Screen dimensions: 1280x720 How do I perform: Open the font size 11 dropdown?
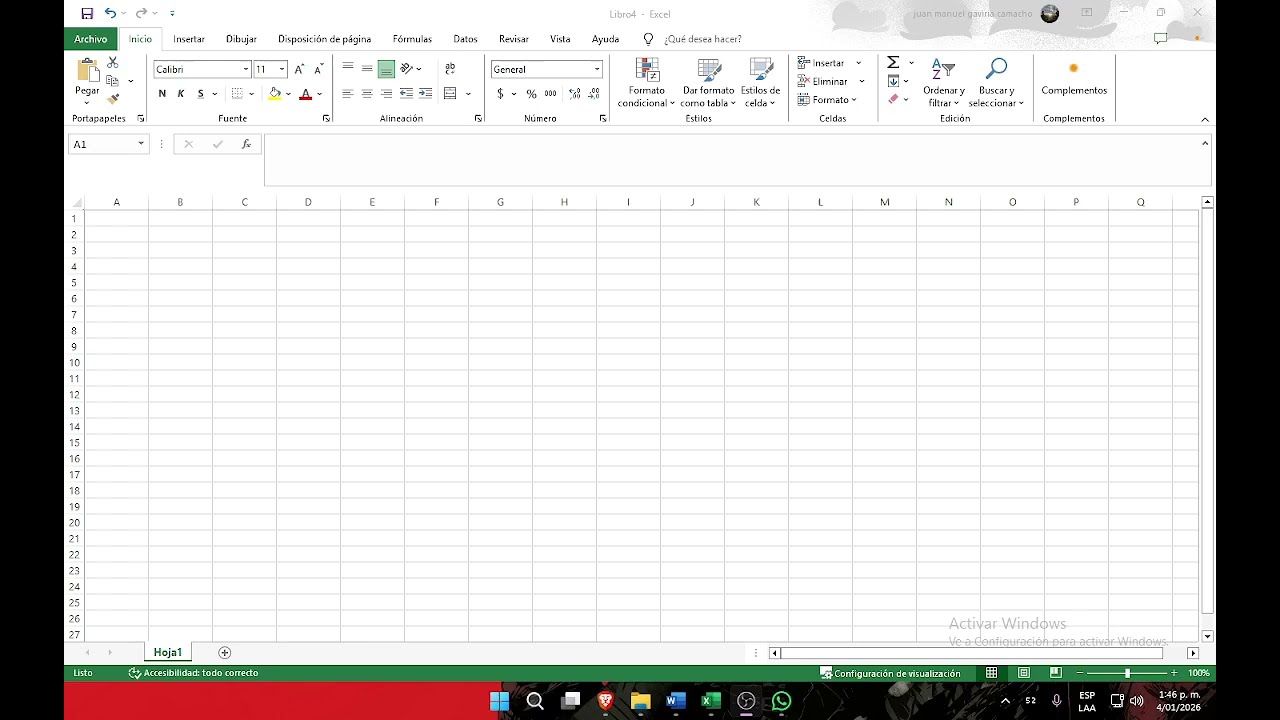(x=282, y=69)
